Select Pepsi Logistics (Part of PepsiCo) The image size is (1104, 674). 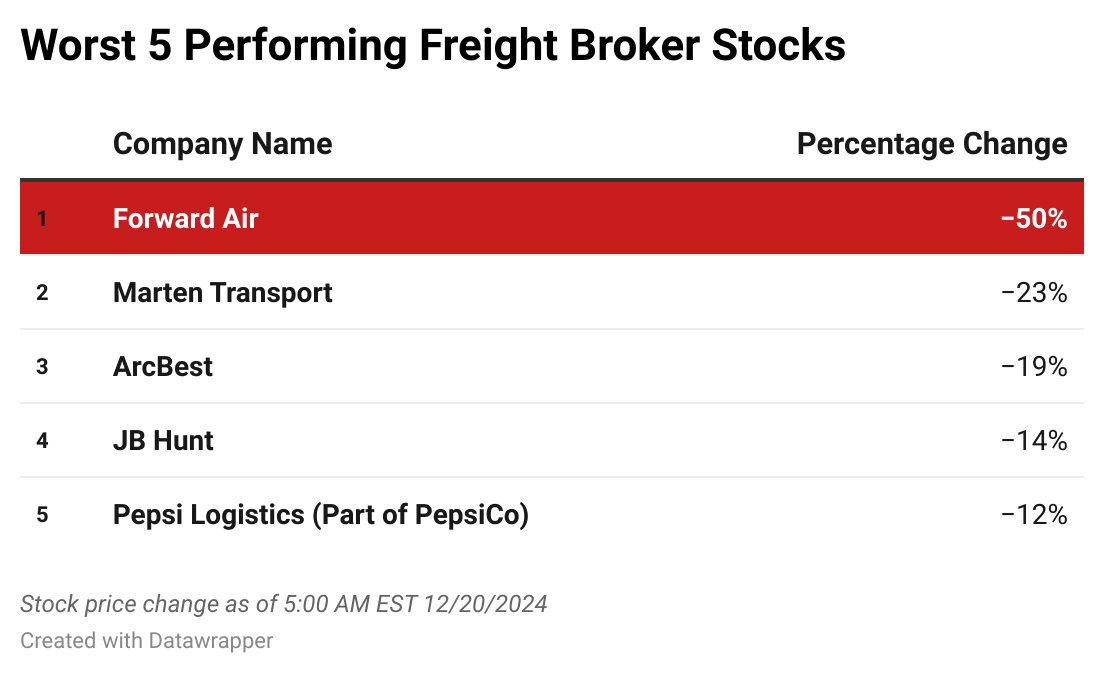coord(320,514)
